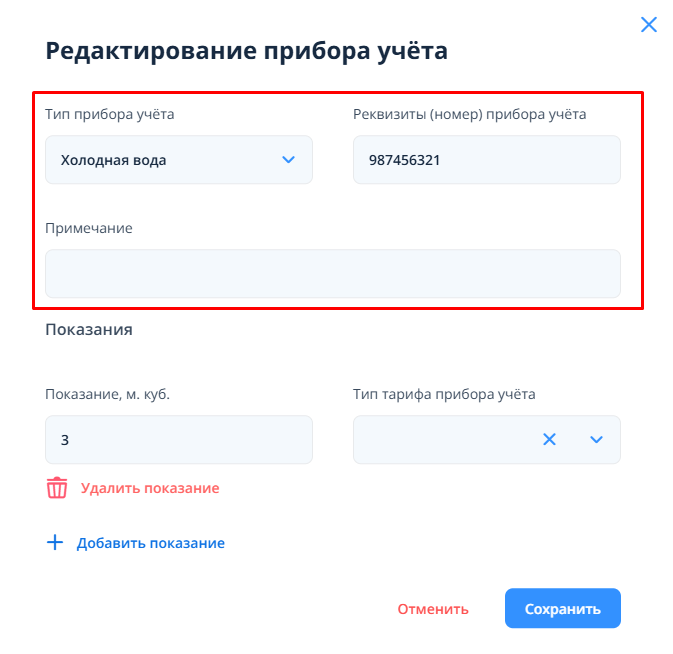Image resolution: width=673 pixels, height=654 pixels.
Task: Open the empty tariff type combo box
Action: pos(440,440)
